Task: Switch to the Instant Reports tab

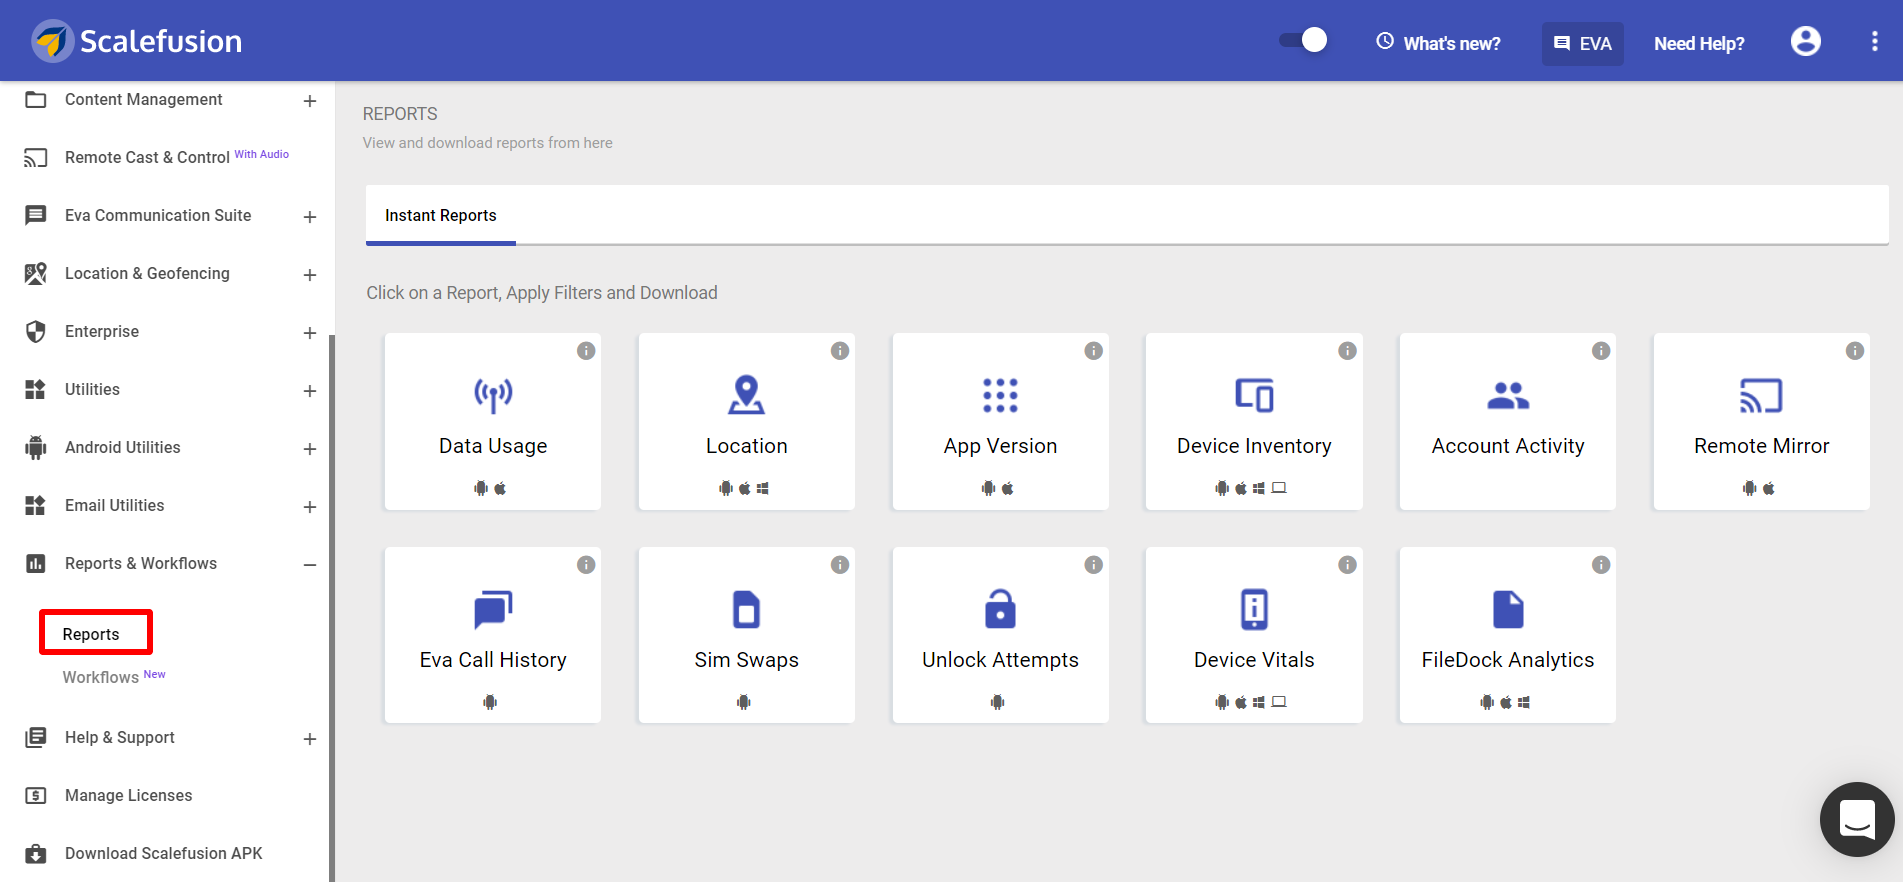Action: [441, 215]
